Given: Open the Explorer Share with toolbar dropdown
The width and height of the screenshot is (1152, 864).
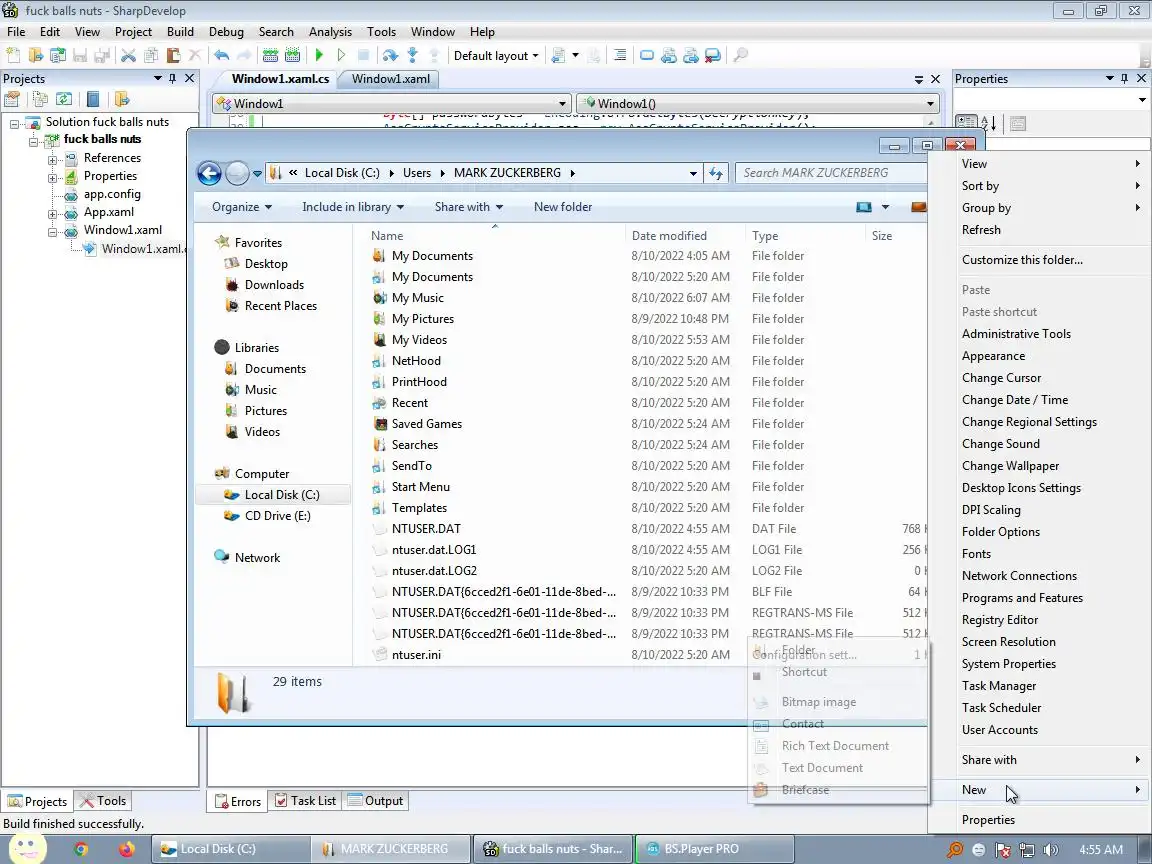Looking at the screenshot, I should point(469,207).
